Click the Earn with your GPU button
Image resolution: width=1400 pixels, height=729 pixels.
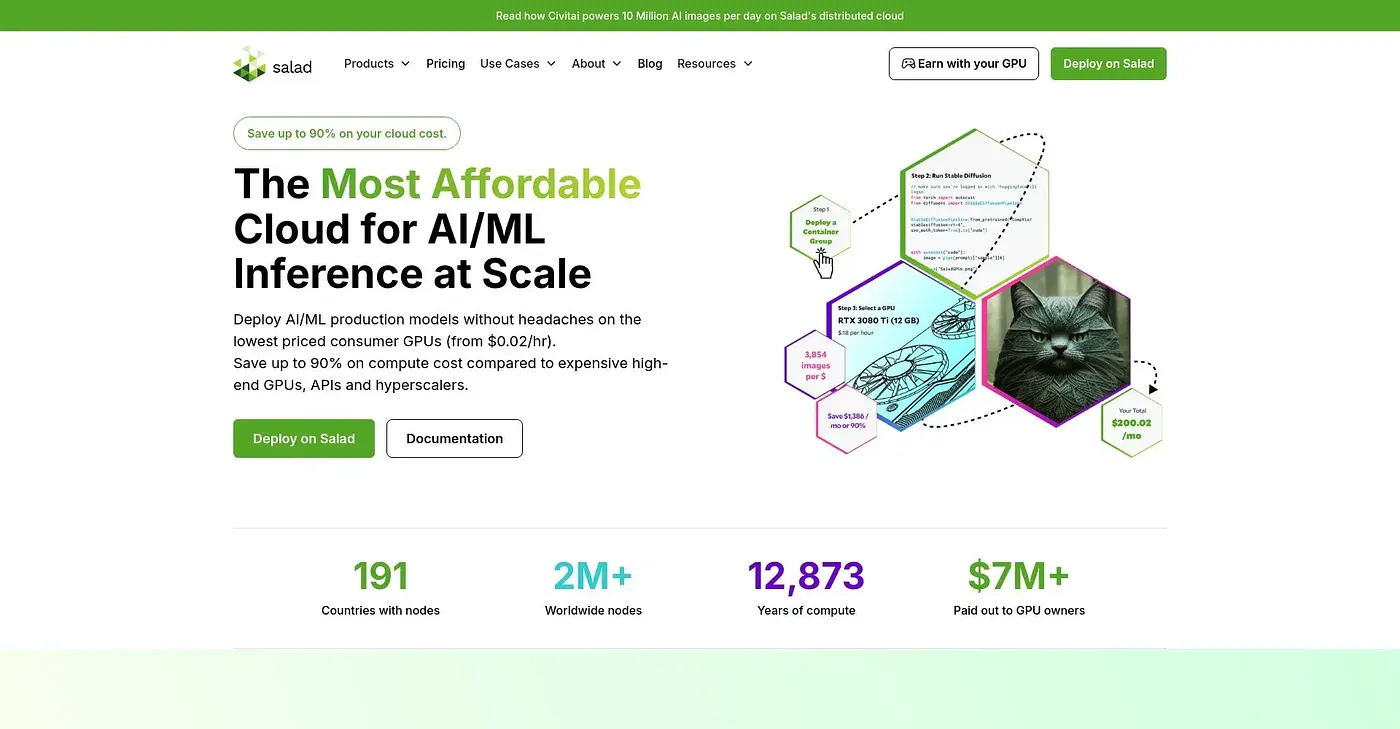[964, 64]
